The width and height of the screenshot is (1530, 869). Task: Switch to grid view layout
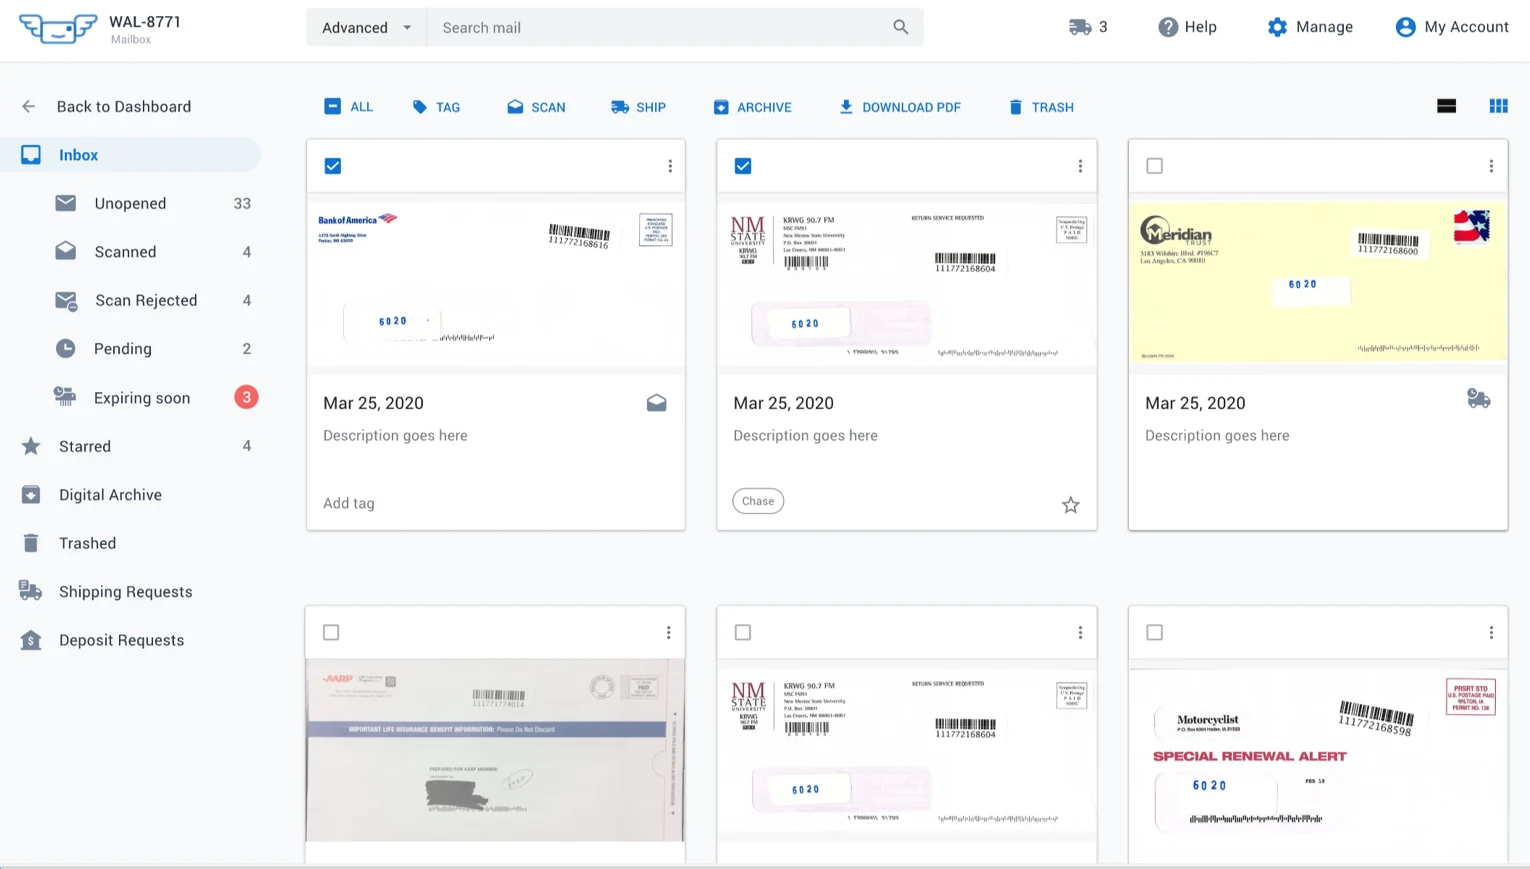1498,106
